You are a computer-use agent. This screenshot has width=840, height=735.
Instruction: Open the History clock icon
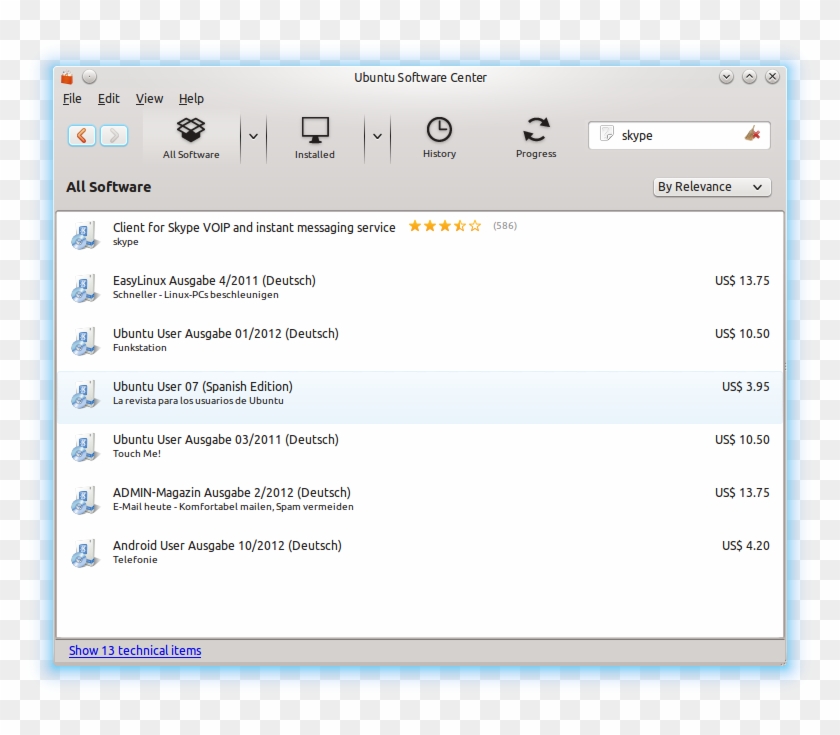(439, 130)
